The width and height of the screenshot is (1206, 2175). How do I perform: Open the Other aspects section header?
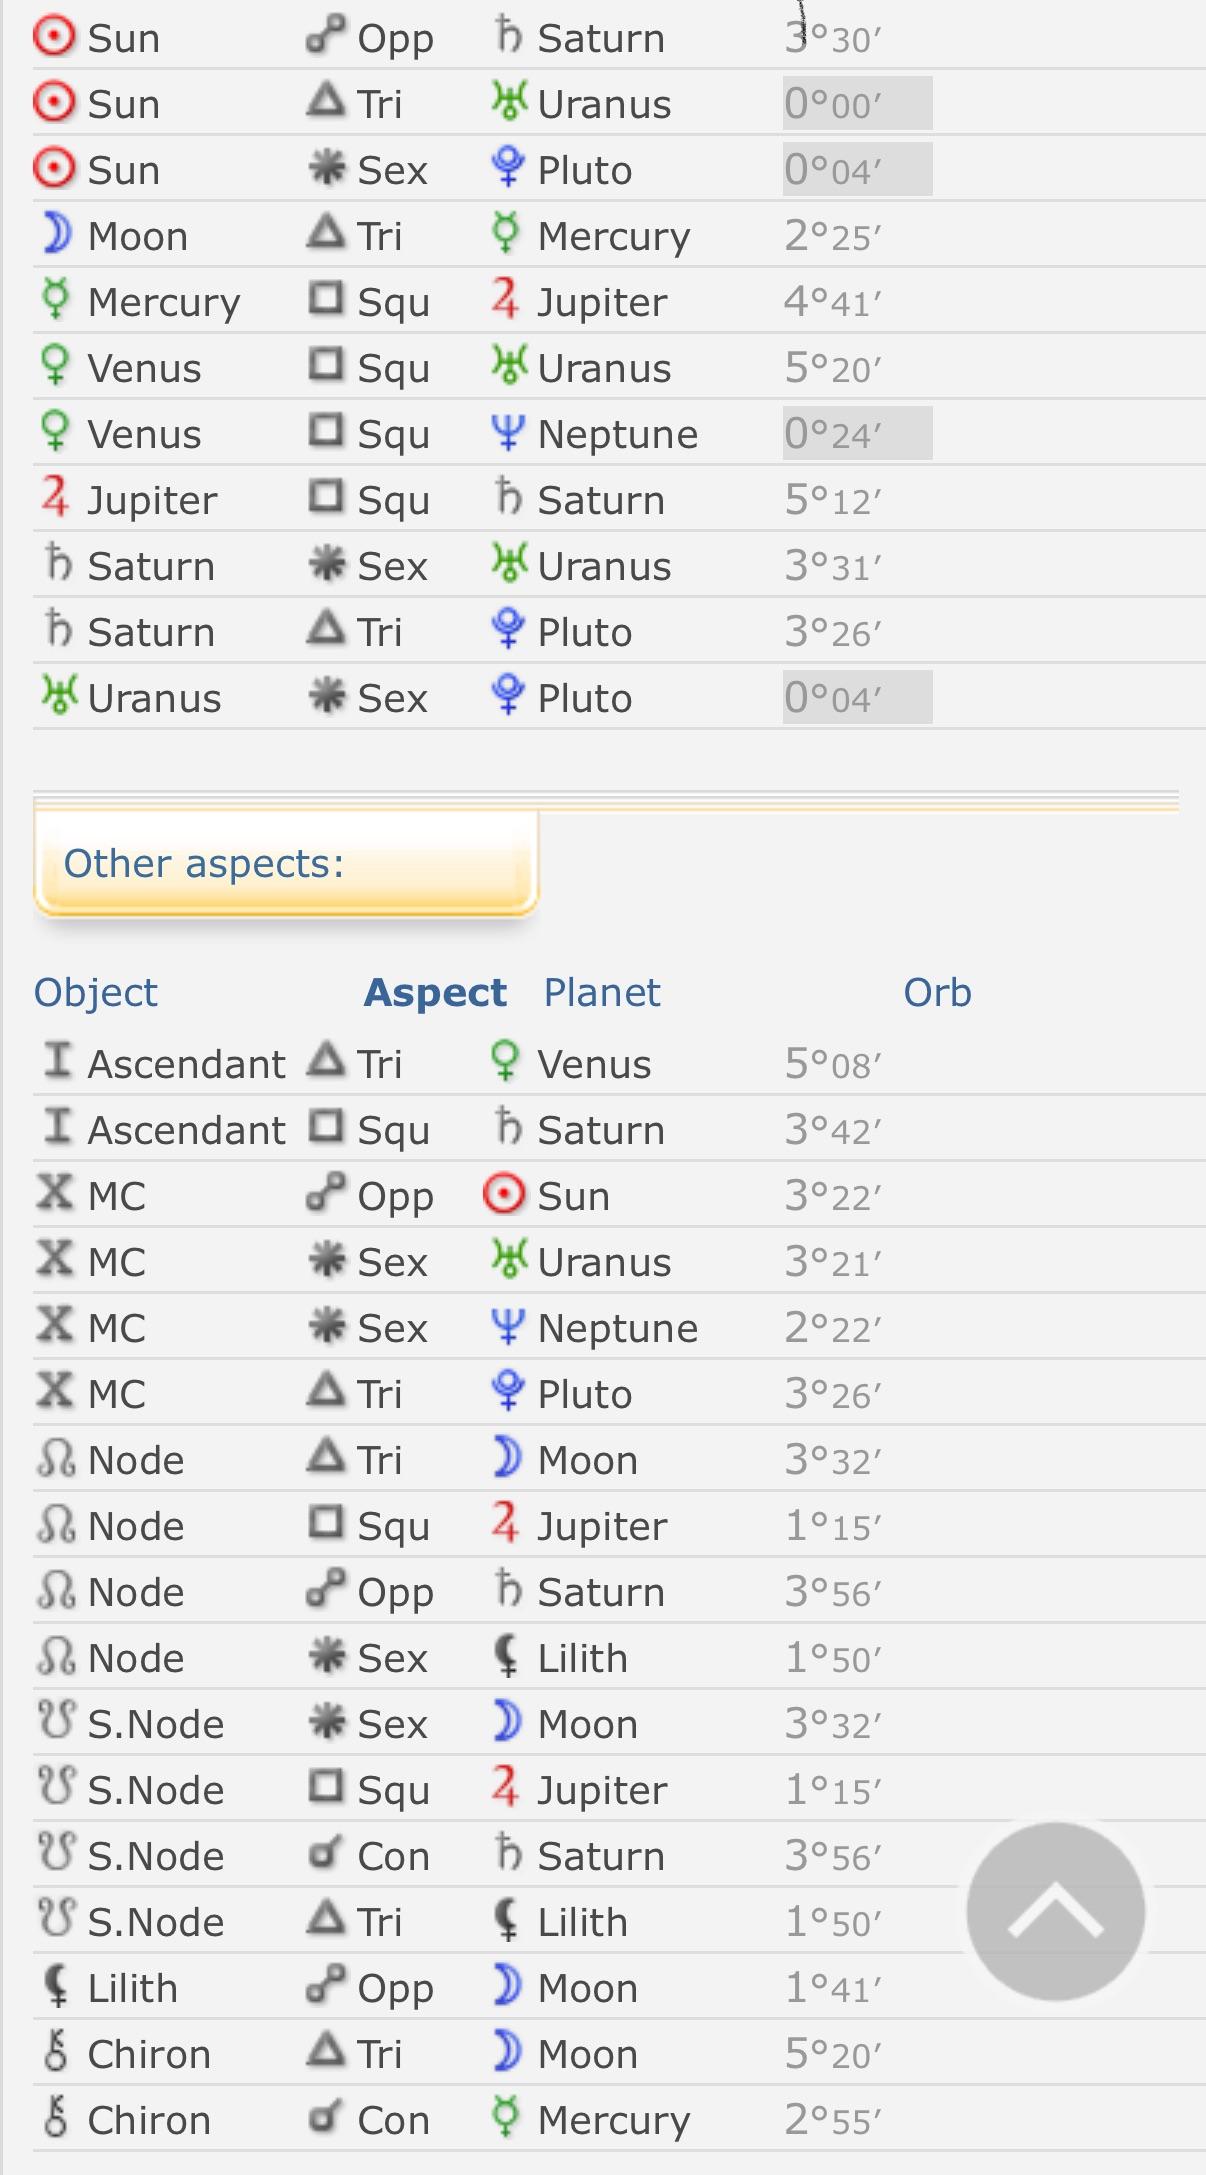click(x=204, y=862)
